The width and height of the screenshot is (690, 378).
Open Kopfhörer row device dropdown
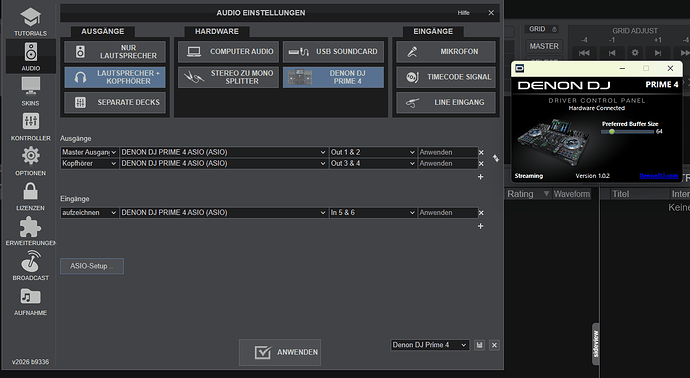[224, 163]
